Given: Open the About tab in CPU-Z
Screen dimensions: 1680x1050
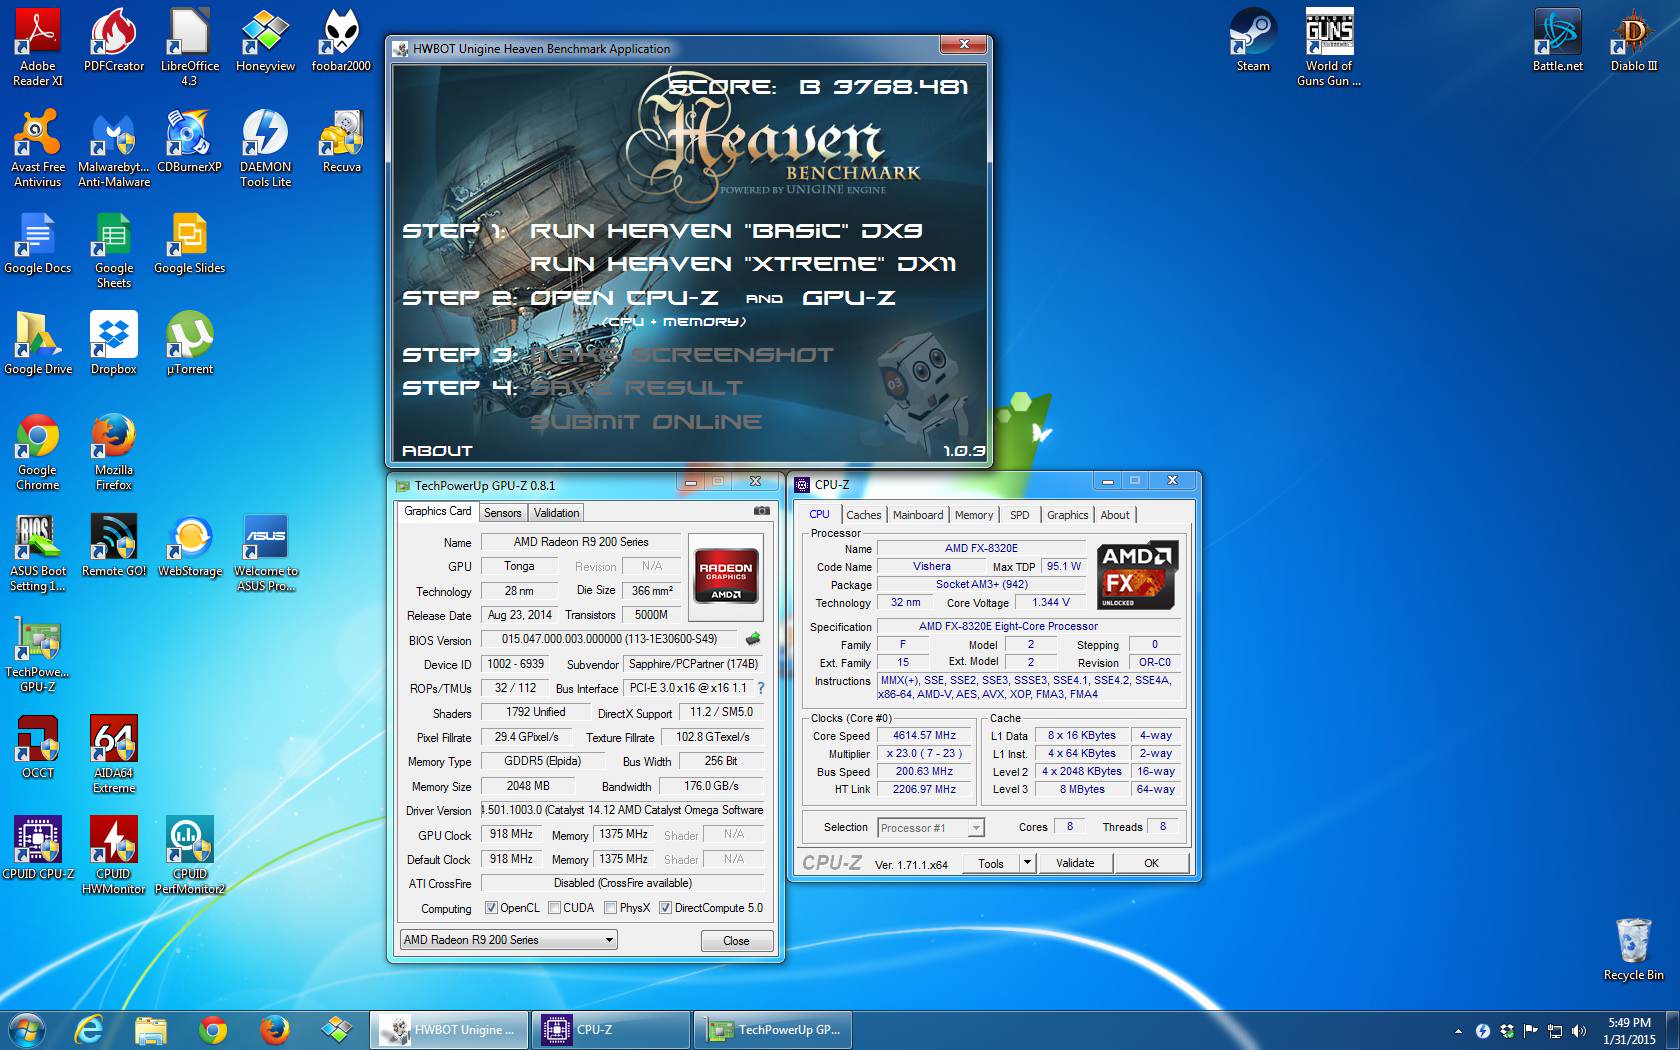Looking at the screenshot, I should (x=1115, y=515).
